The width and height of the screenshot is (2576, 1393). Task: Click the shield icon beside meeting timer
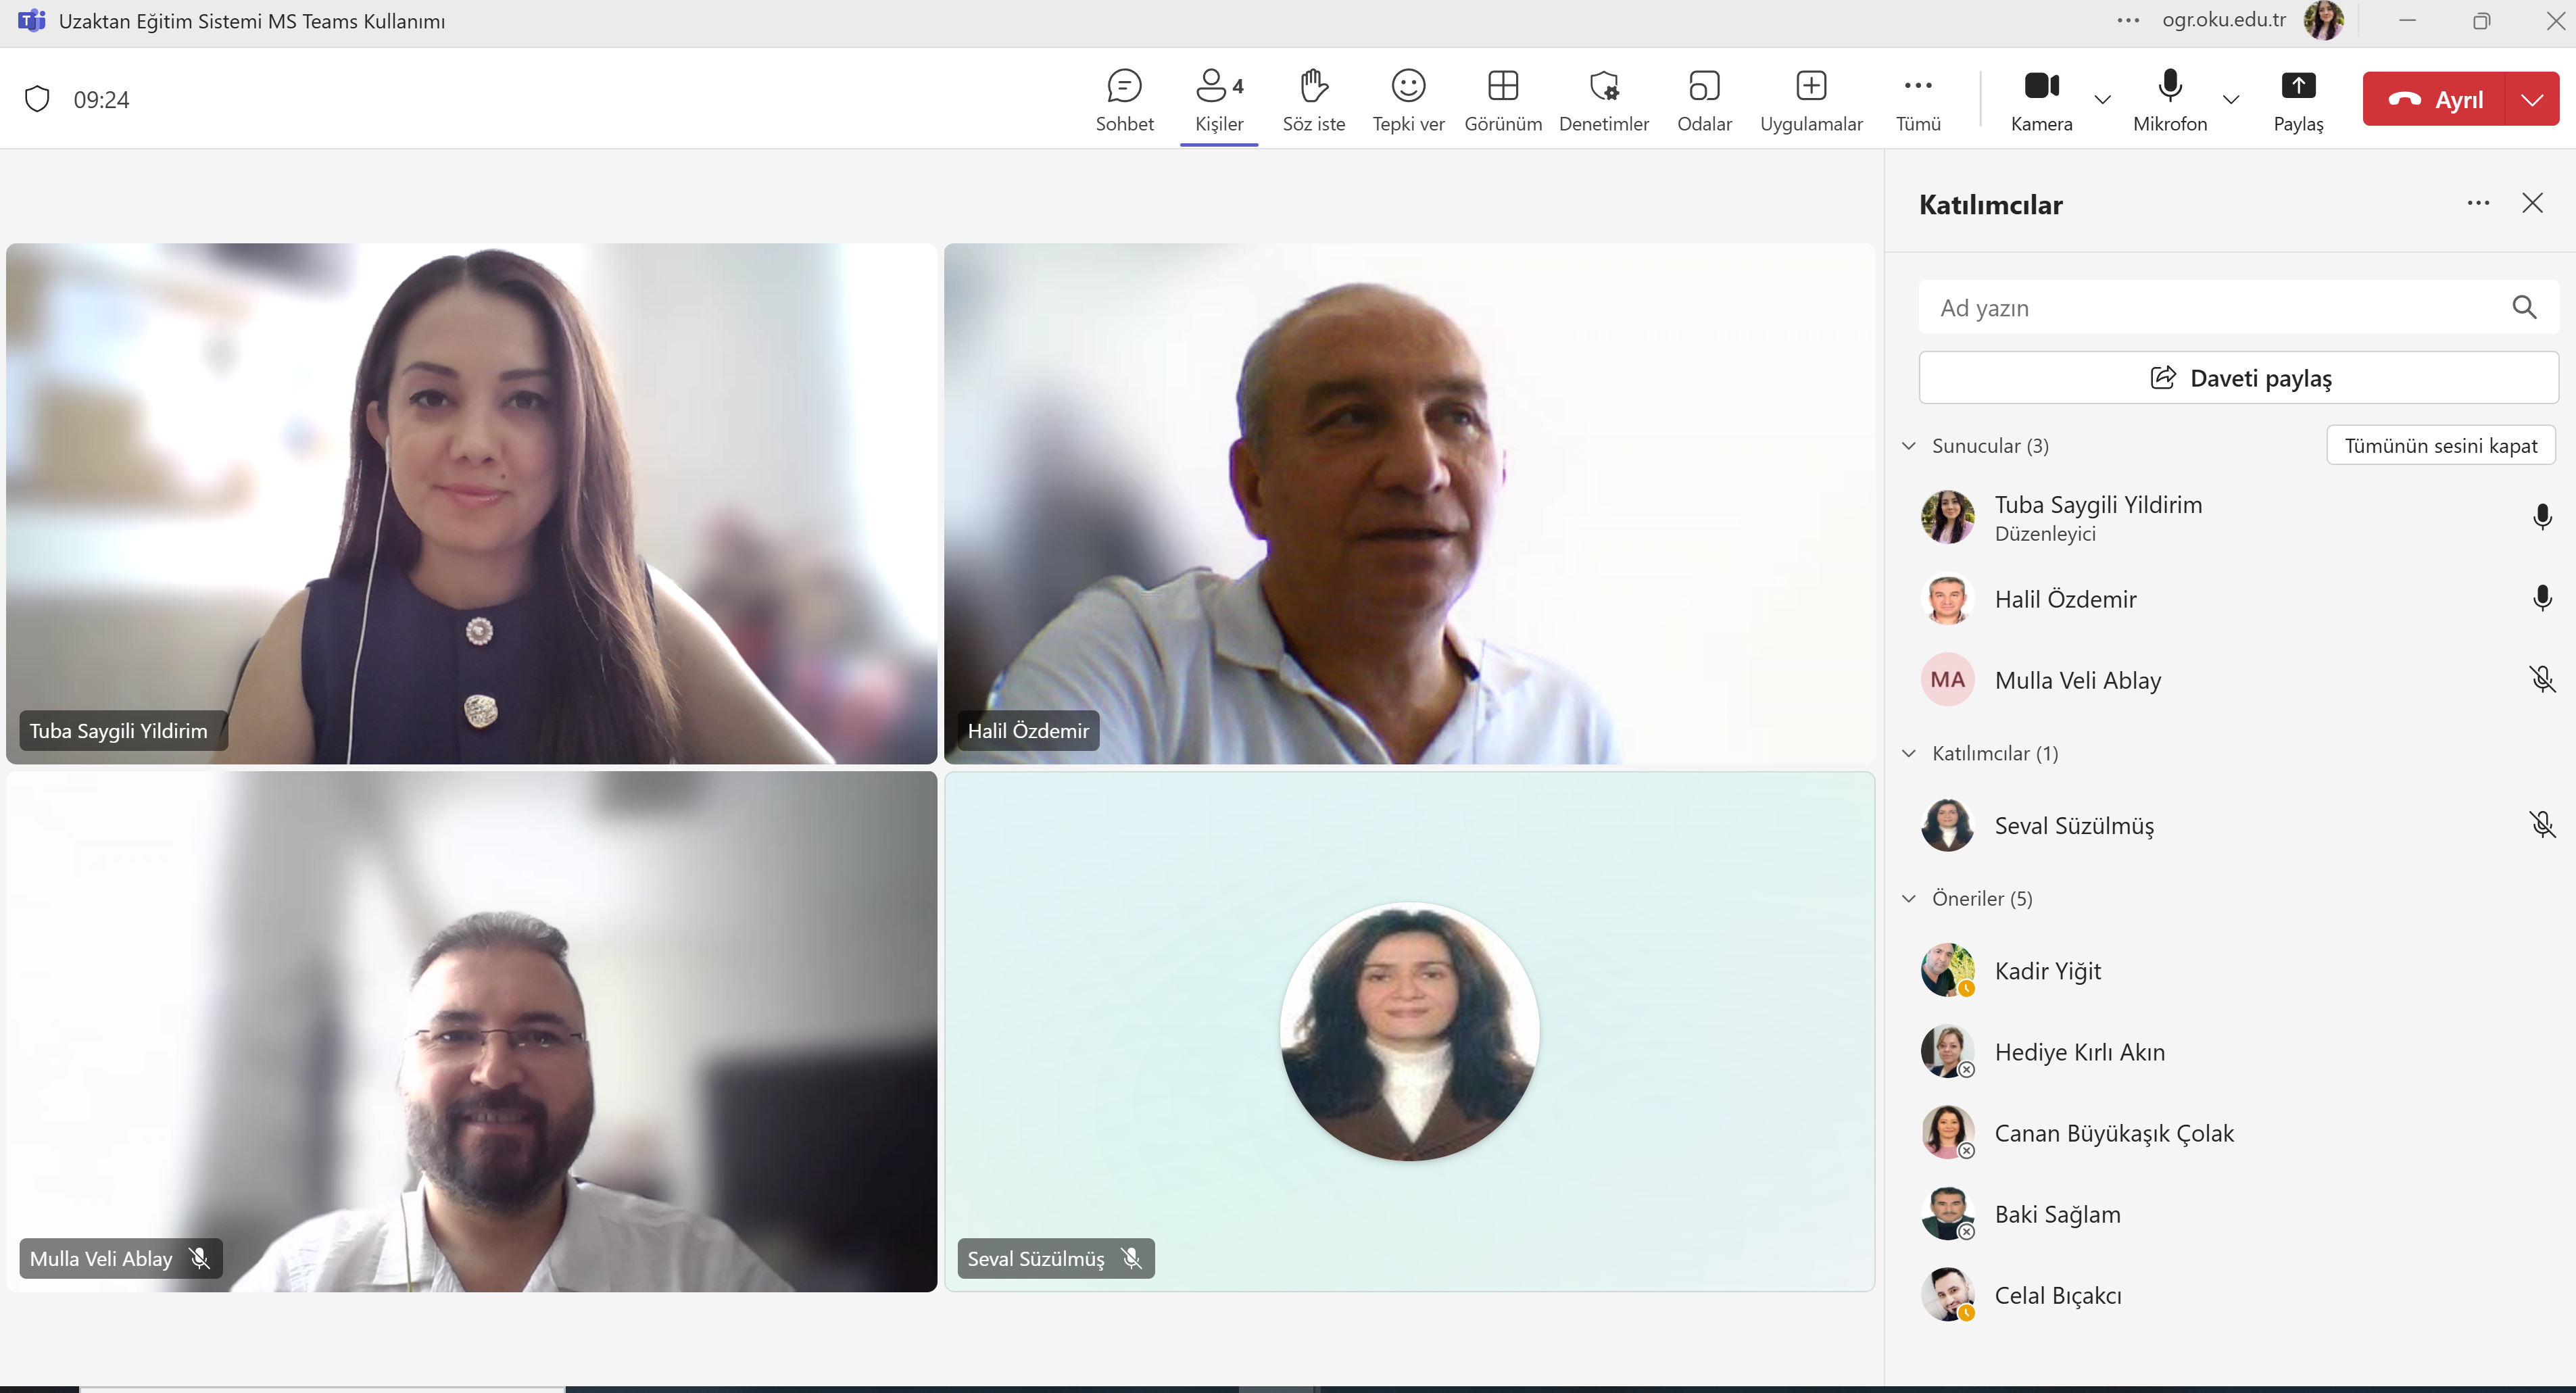tap(37, 99)
